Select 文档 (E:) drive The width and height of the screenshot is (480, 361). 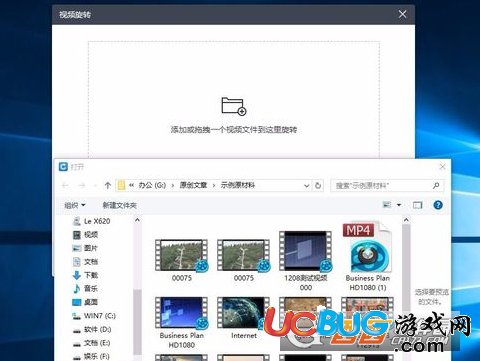(x=92, y=343)
